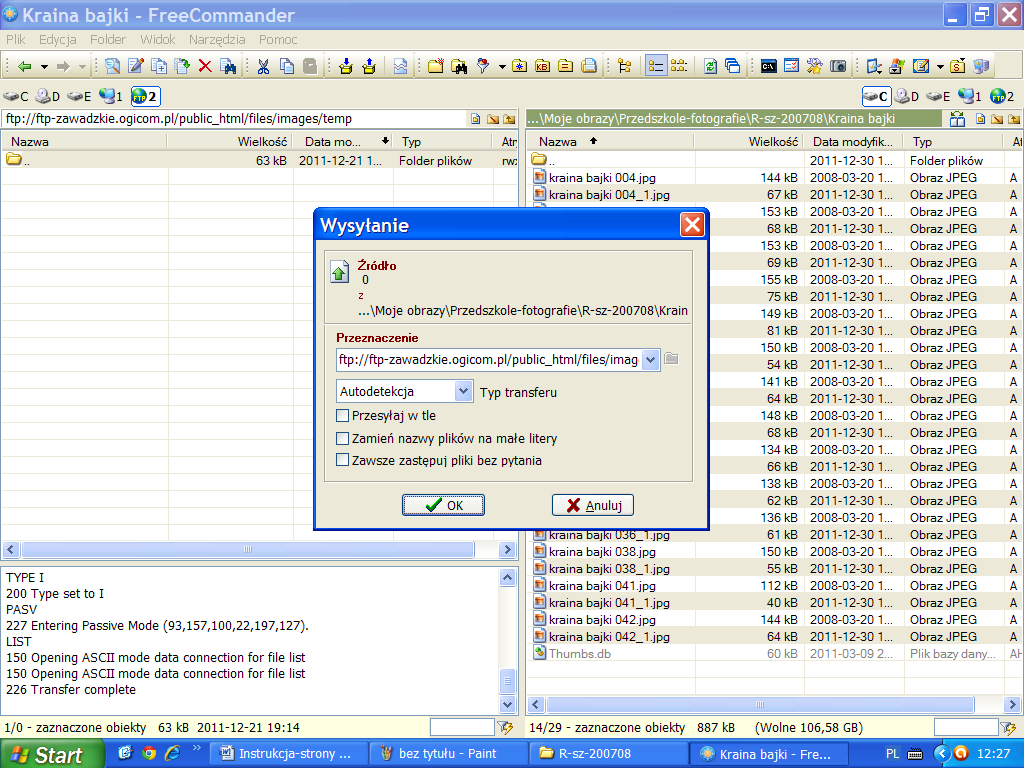Open the Widok menu
The height and width of the screenshot is (768, 1024).
point(157,39)
